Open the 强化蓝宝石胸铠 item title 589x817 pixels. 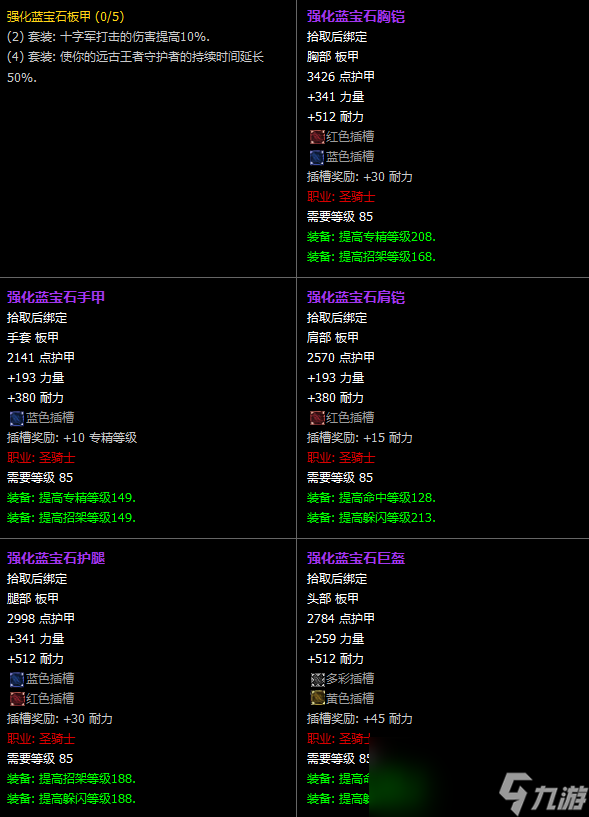pos(356,17)
